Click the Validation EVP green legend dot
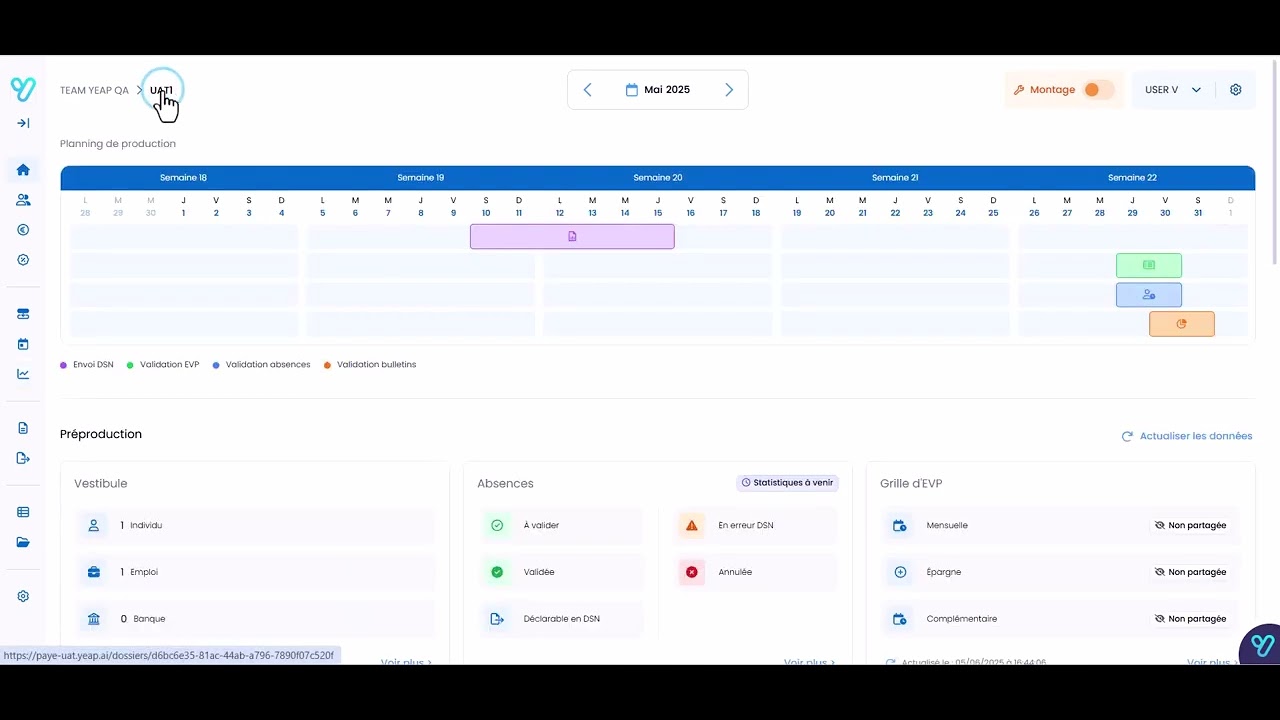Image resolution: width=1280 pixels, height=720 pixels. (x=130, y=365)
